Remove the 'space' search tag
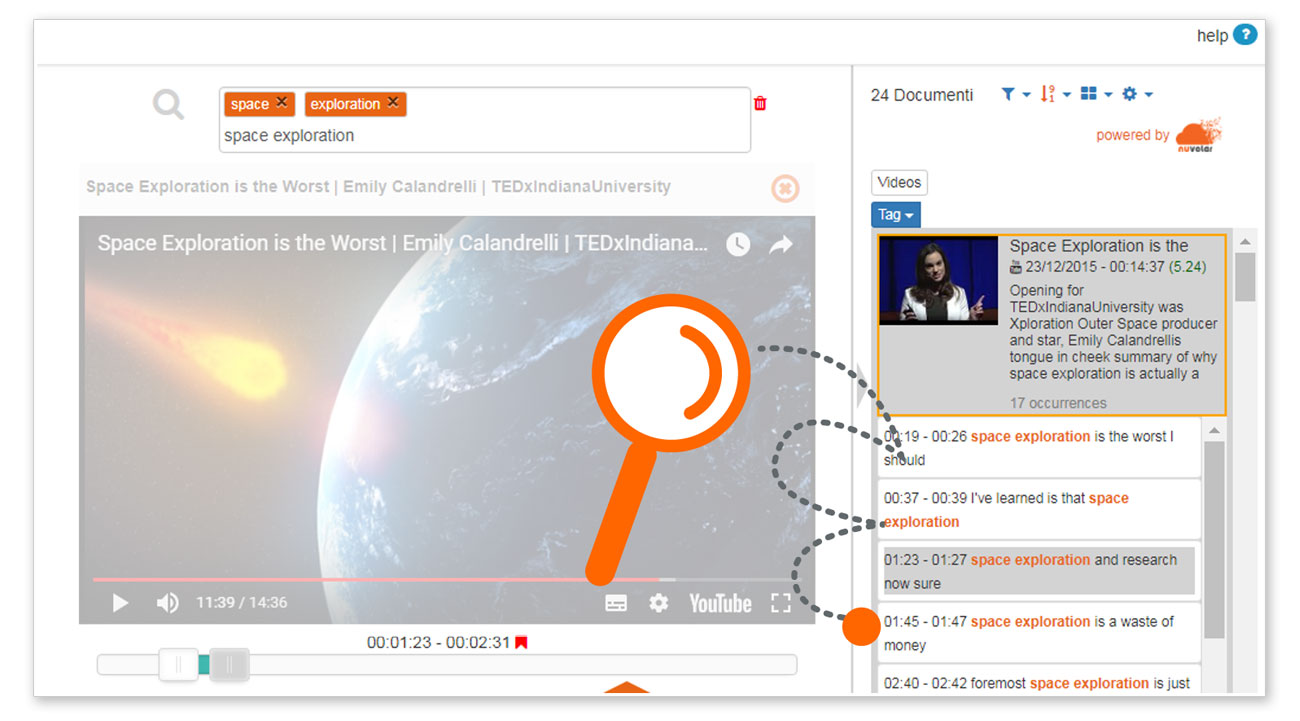Viewport: 1300px width, 721px height. click(282, 102)
